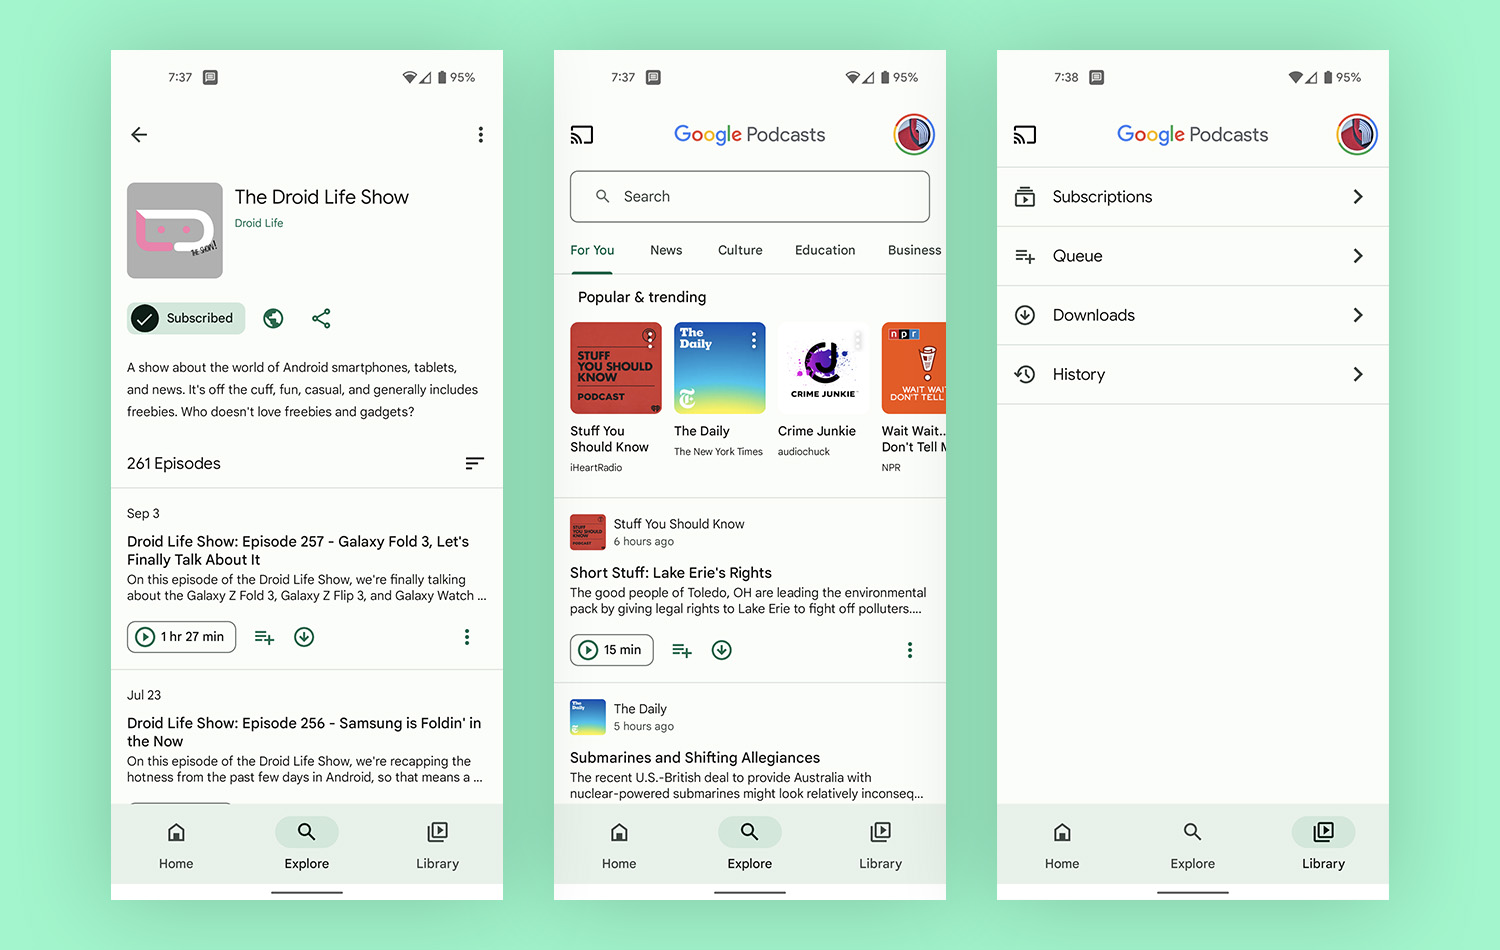Viewport: 1500px width, 950px height.
Task: Expand the Subscriptions row chevron
Action: [x=1357, y=197]
